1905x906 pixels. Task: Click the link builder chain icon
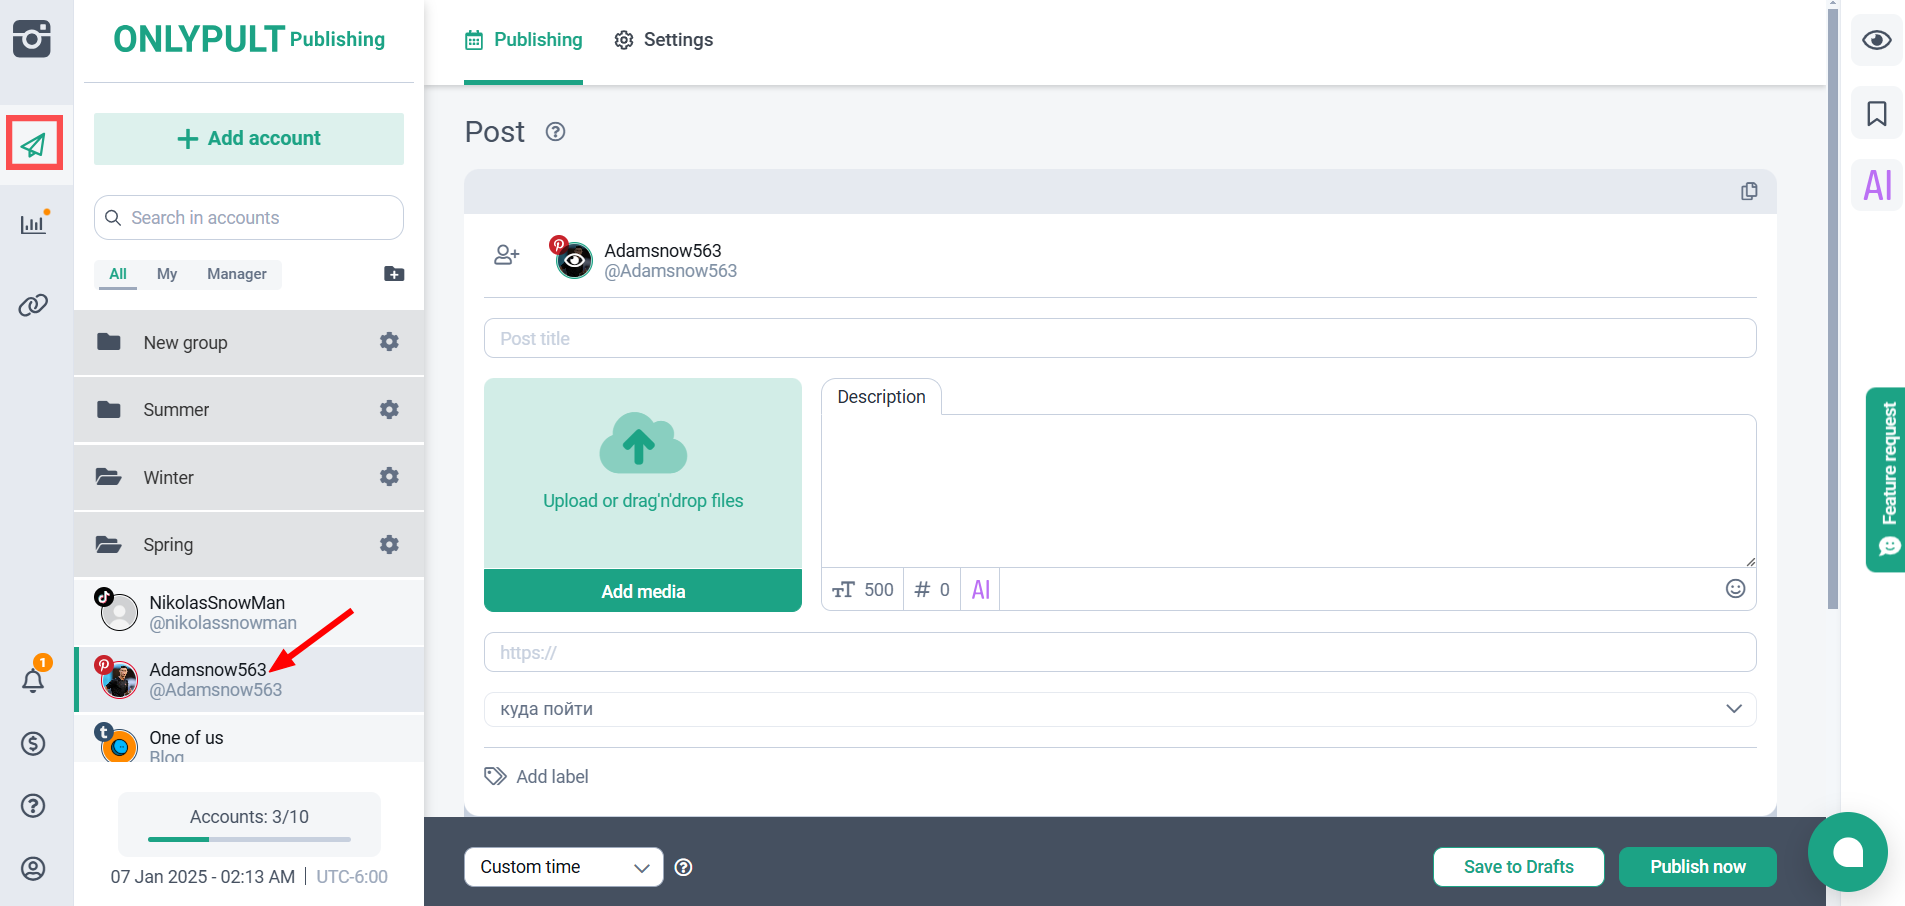click(x=33, y=305)
